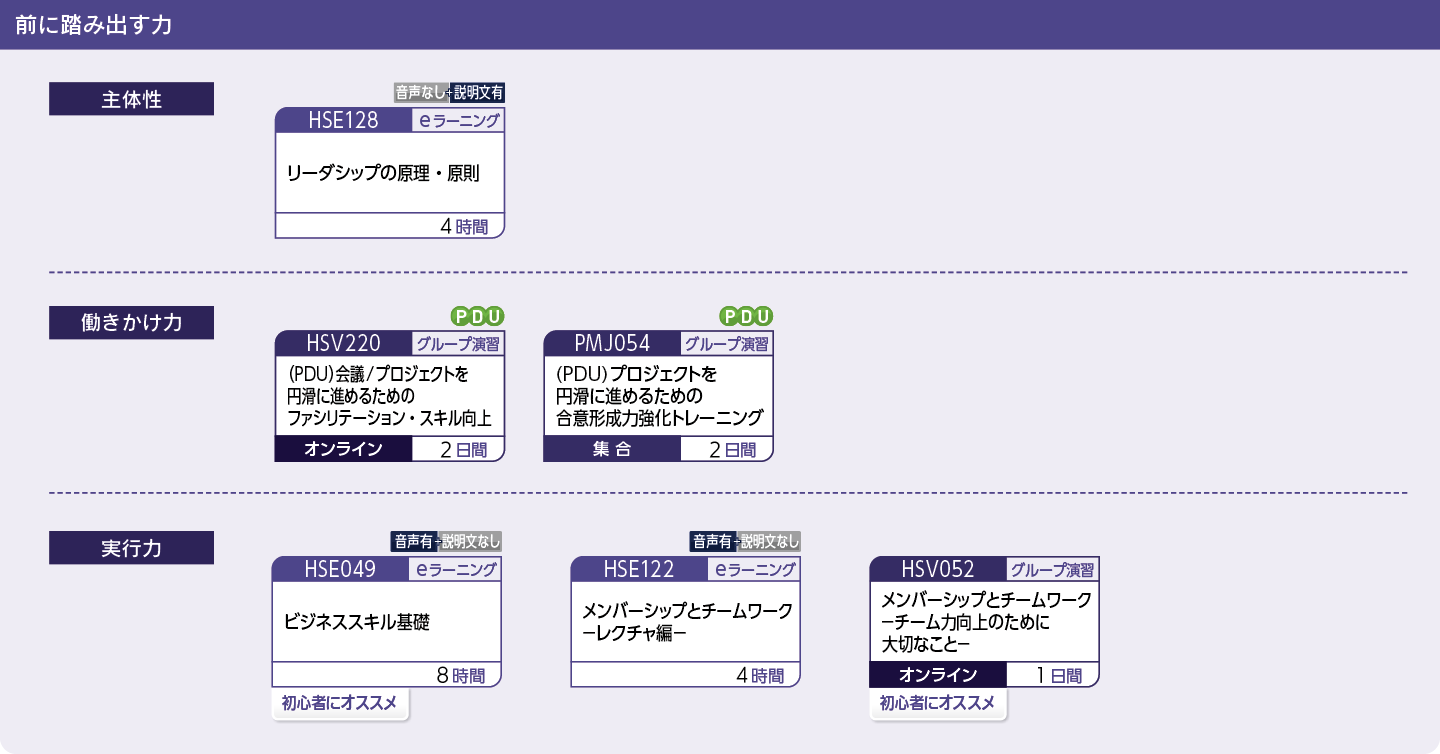Click the HSV220 course code
The image size is (1440, 754).
tap(344, 344)
